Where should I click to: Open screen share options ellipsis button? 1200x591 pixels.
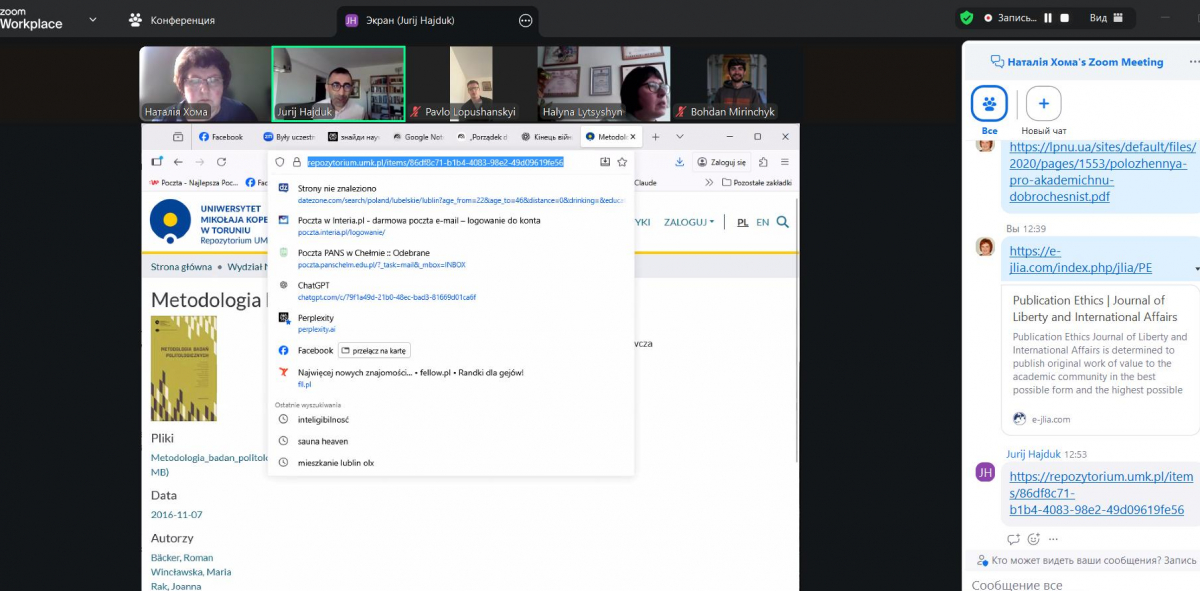(526, 20)
